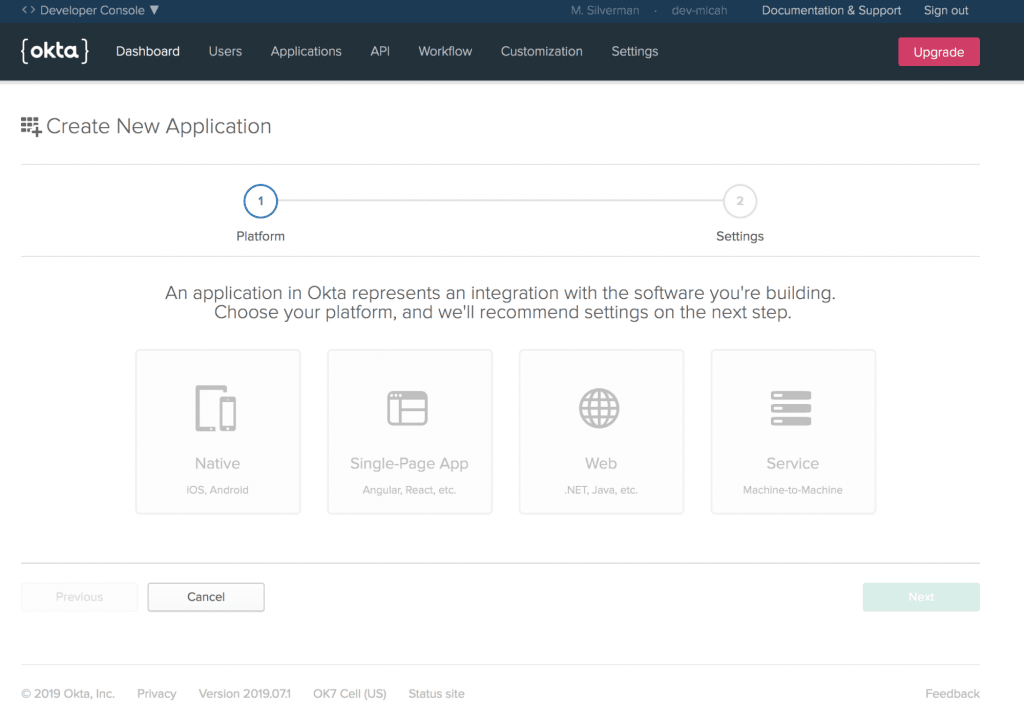Click the Sign out link
The width and height of the screenshot is (1024, 721).
[946, 10]
